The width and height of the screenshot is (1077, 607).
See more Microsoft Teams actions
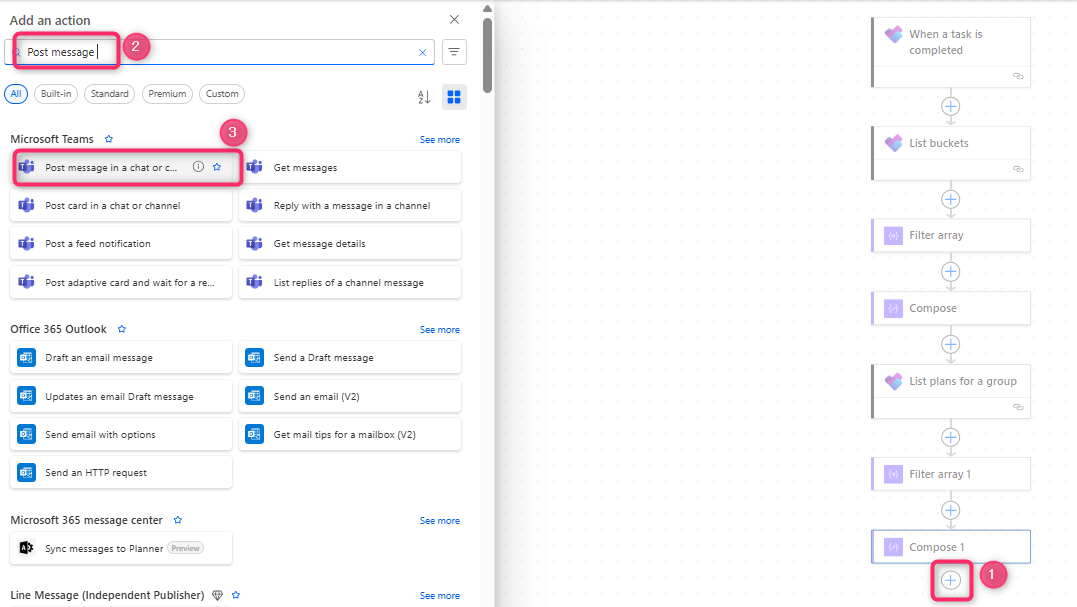pyautogui.click(x=440, y=139)
